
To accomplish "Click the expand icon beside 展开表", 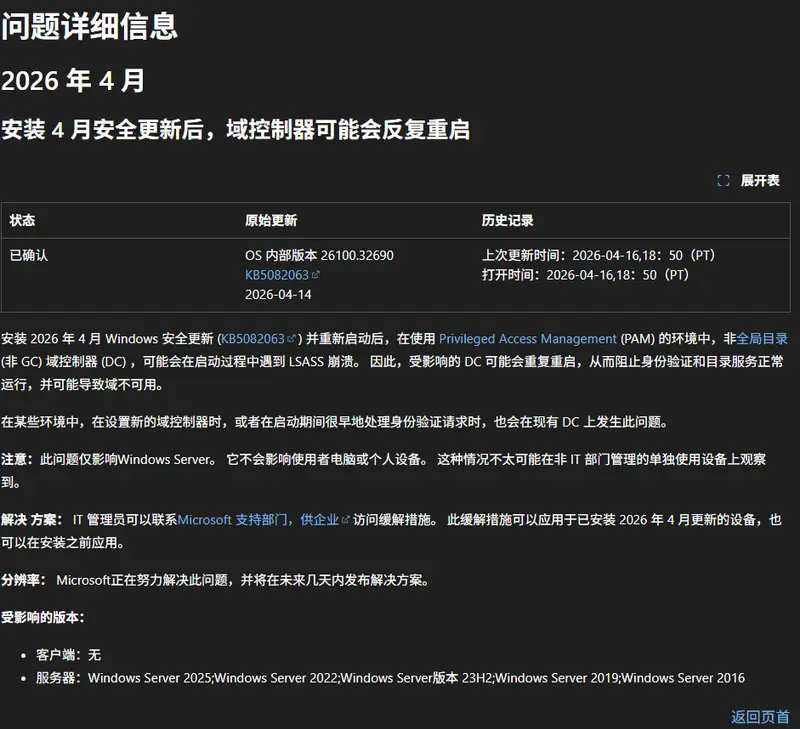I will point(724,181).
